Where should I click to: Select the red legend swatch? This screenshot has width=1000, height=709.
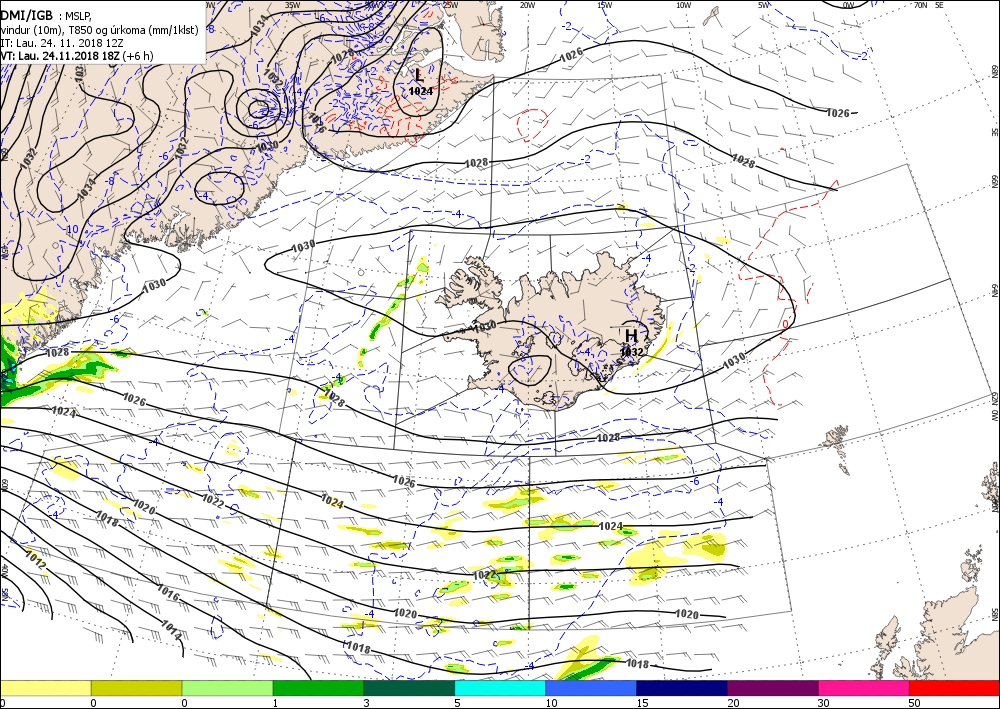pyautogui.click(x=955, y=688)
